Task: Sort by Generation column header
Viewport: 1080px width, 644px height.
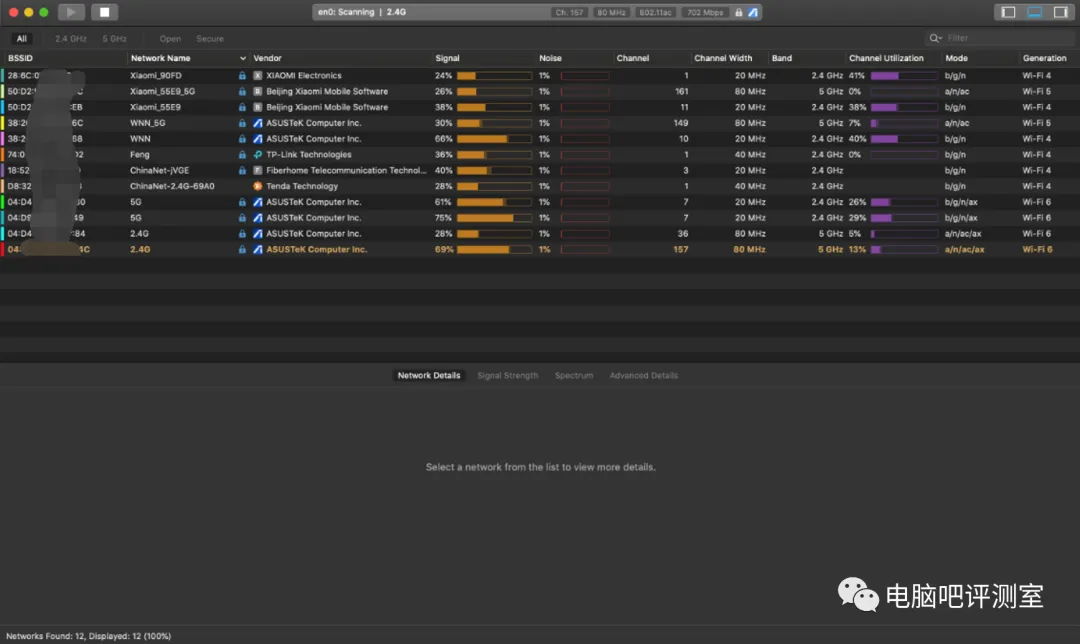Action: click(1045, 59)
